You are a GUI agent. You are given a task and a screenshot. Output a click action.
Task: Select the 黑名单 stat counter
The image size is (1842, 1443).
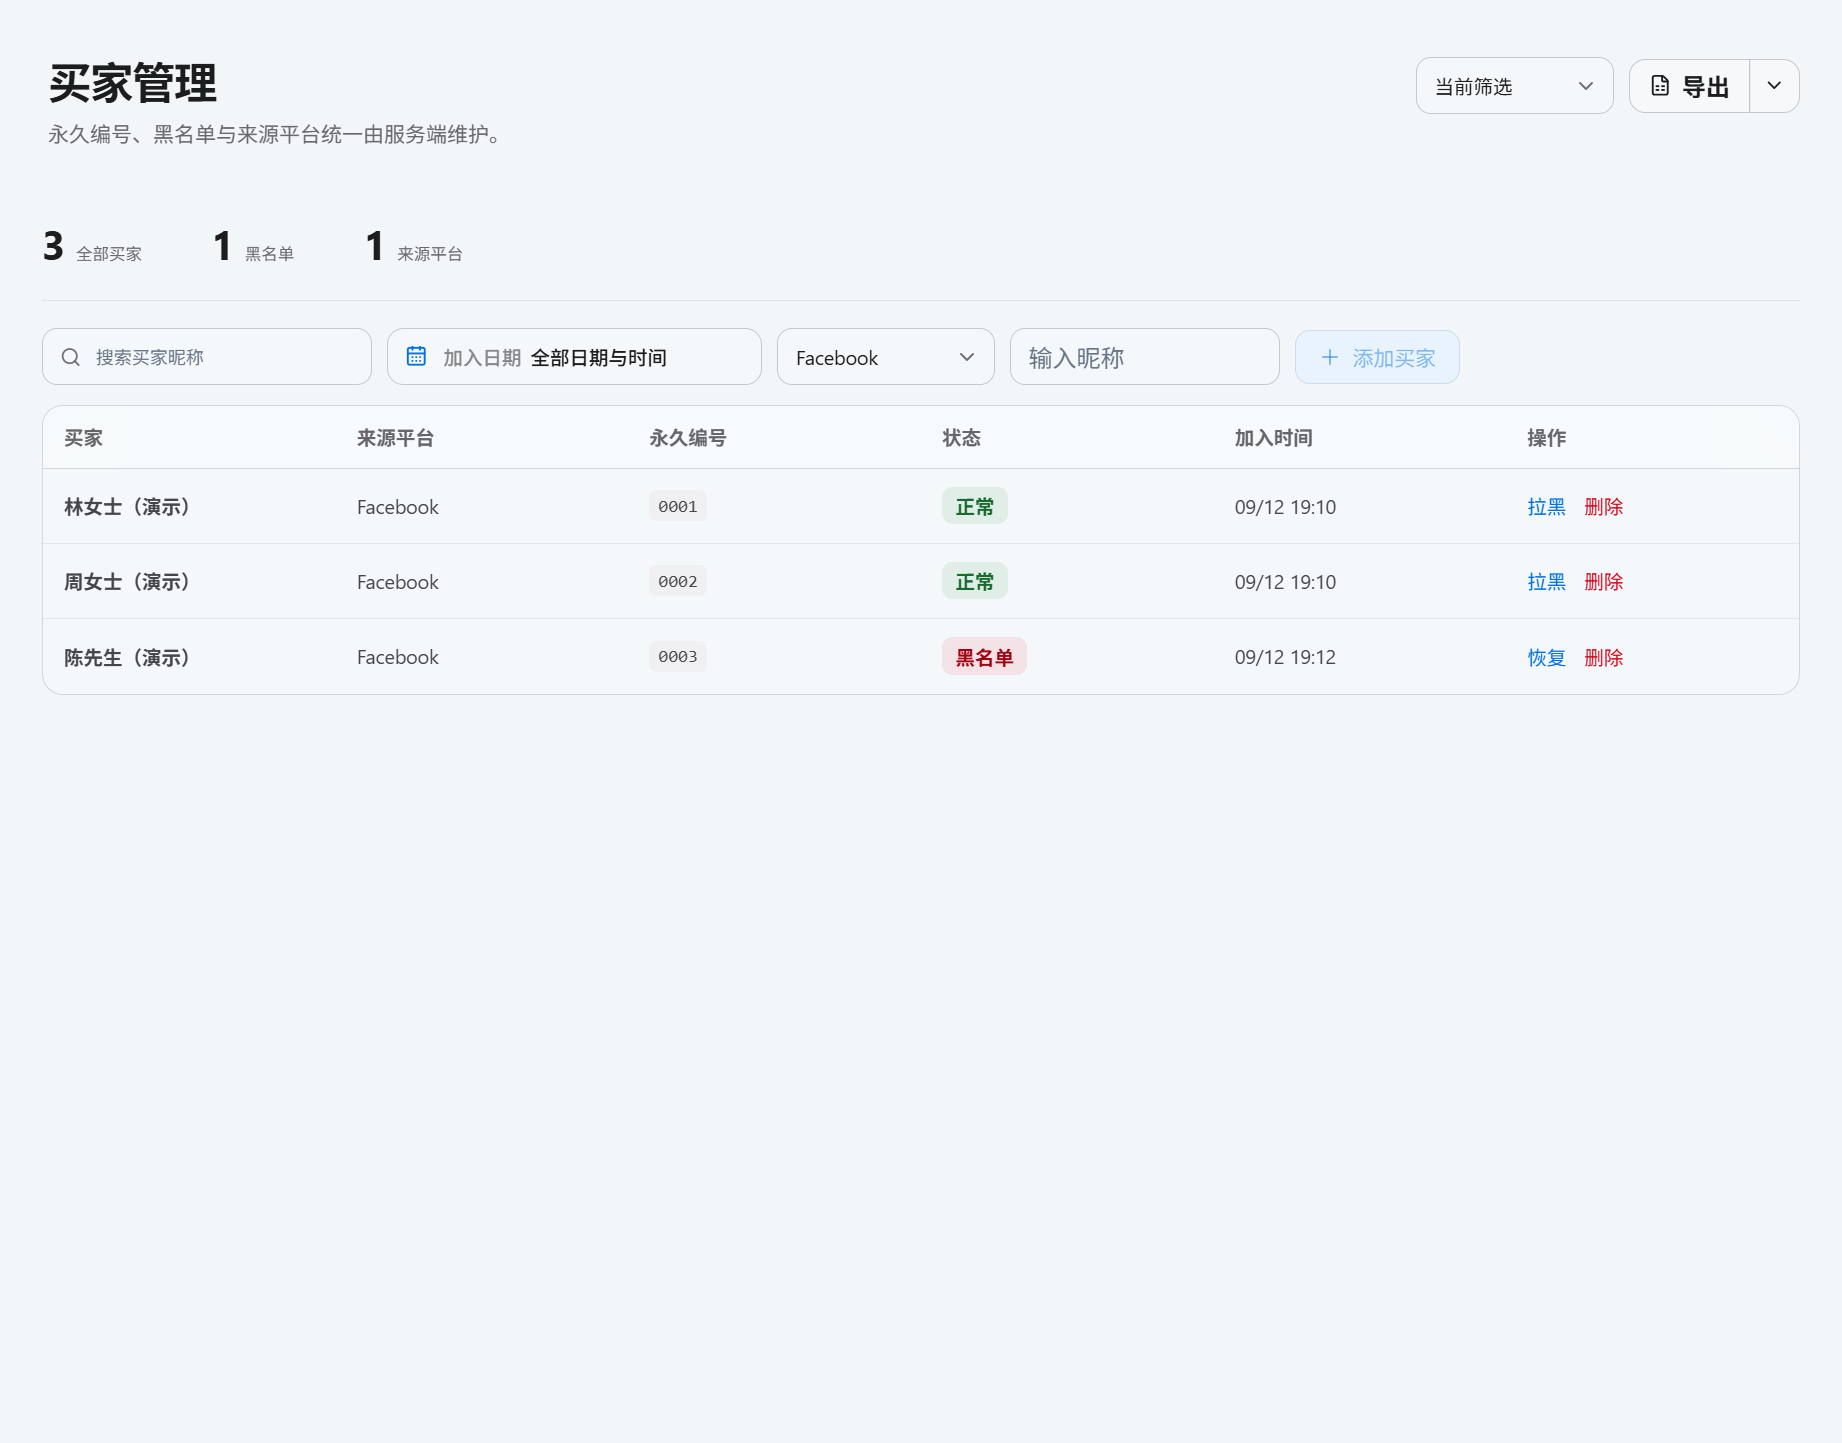coord(254,247)
